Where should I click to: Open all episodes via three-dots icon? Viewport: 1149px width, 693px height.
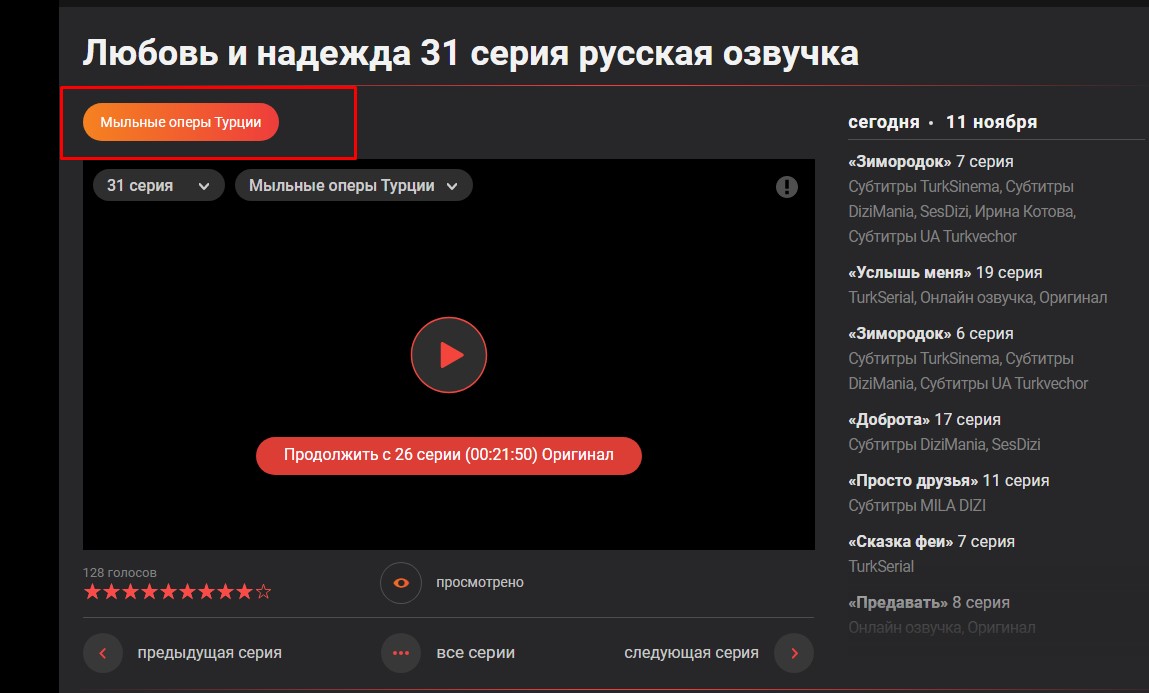(401, 653)
